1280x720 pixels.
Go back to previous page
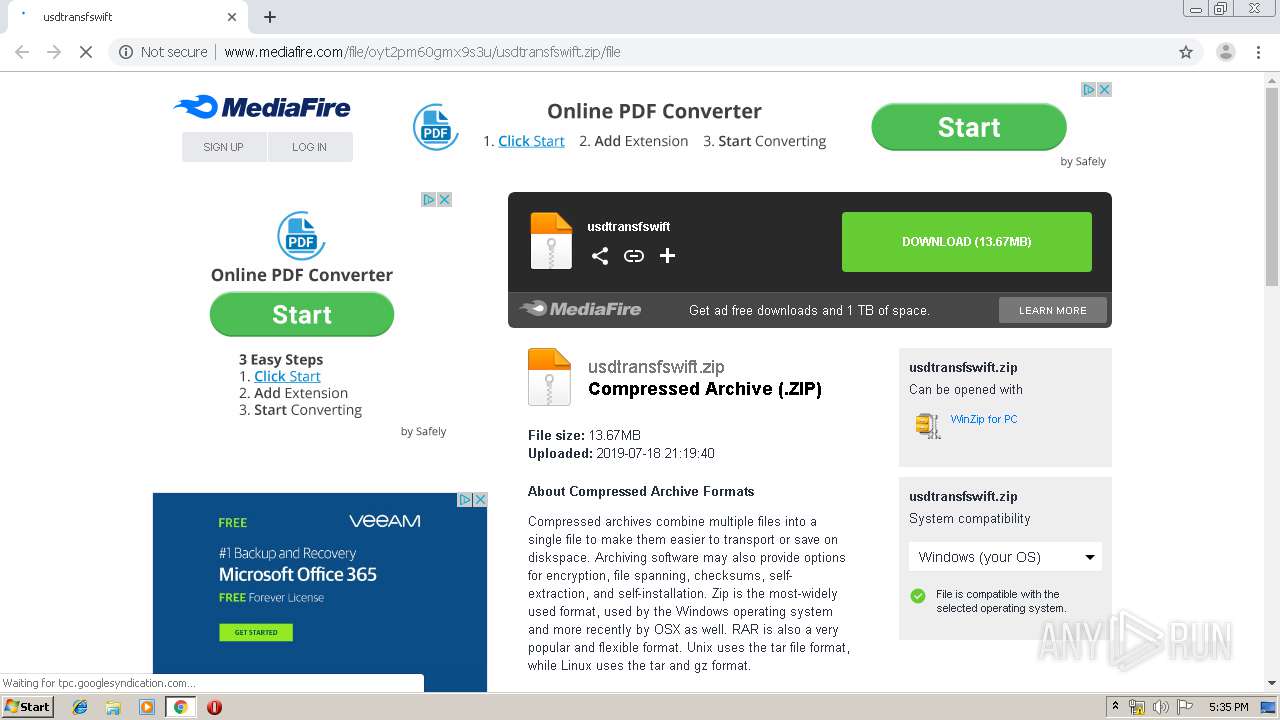[x=22, y=52]
